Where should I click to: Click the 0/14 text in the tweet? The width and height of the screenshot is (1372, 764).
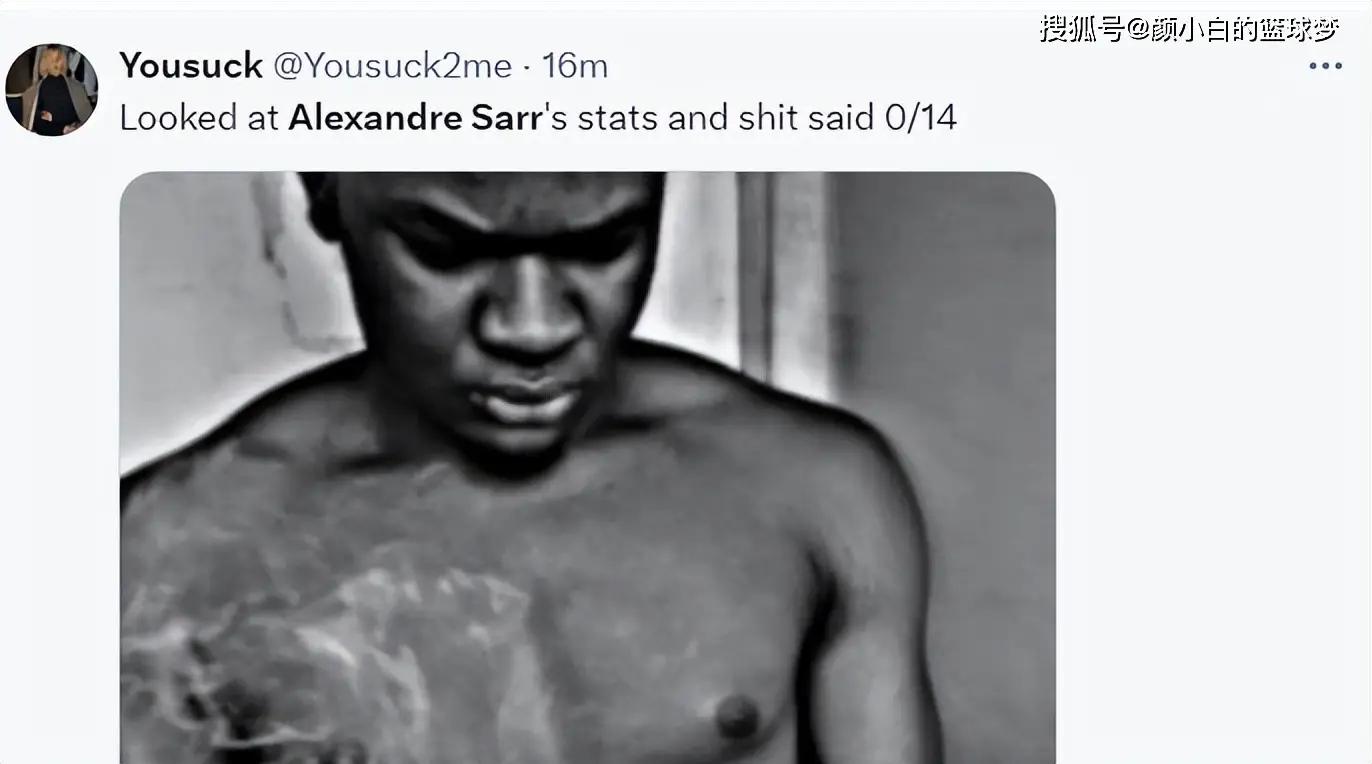[x=920, y=118]
